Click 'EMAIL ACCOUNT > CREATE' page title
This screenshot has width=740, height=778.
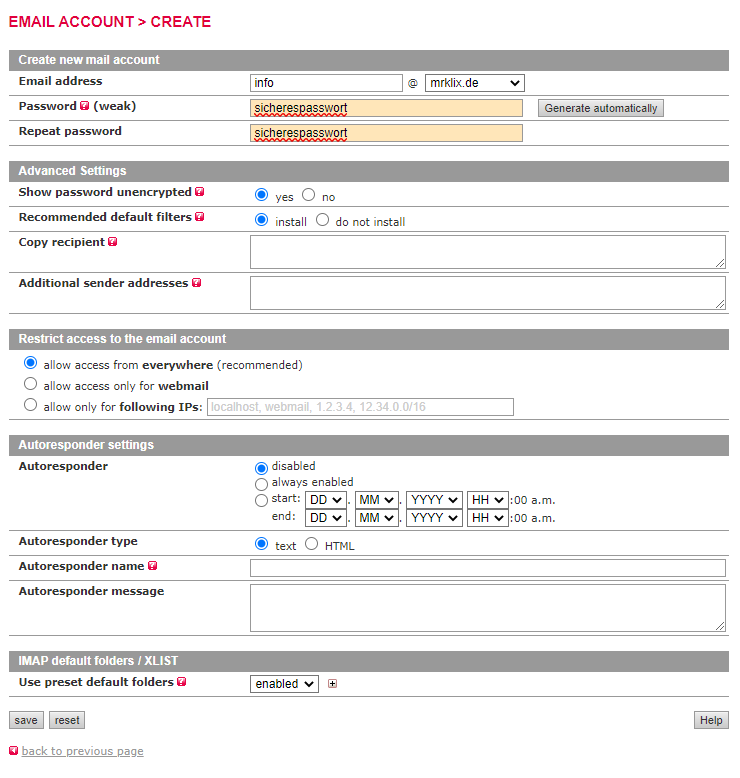(110, 22)
